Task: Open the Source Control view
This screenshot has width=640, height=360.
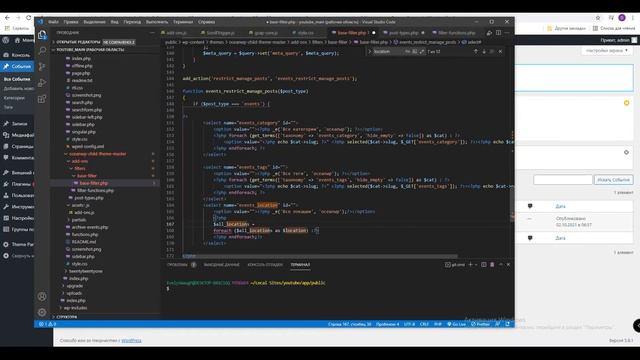Action: tap(42, 67)
